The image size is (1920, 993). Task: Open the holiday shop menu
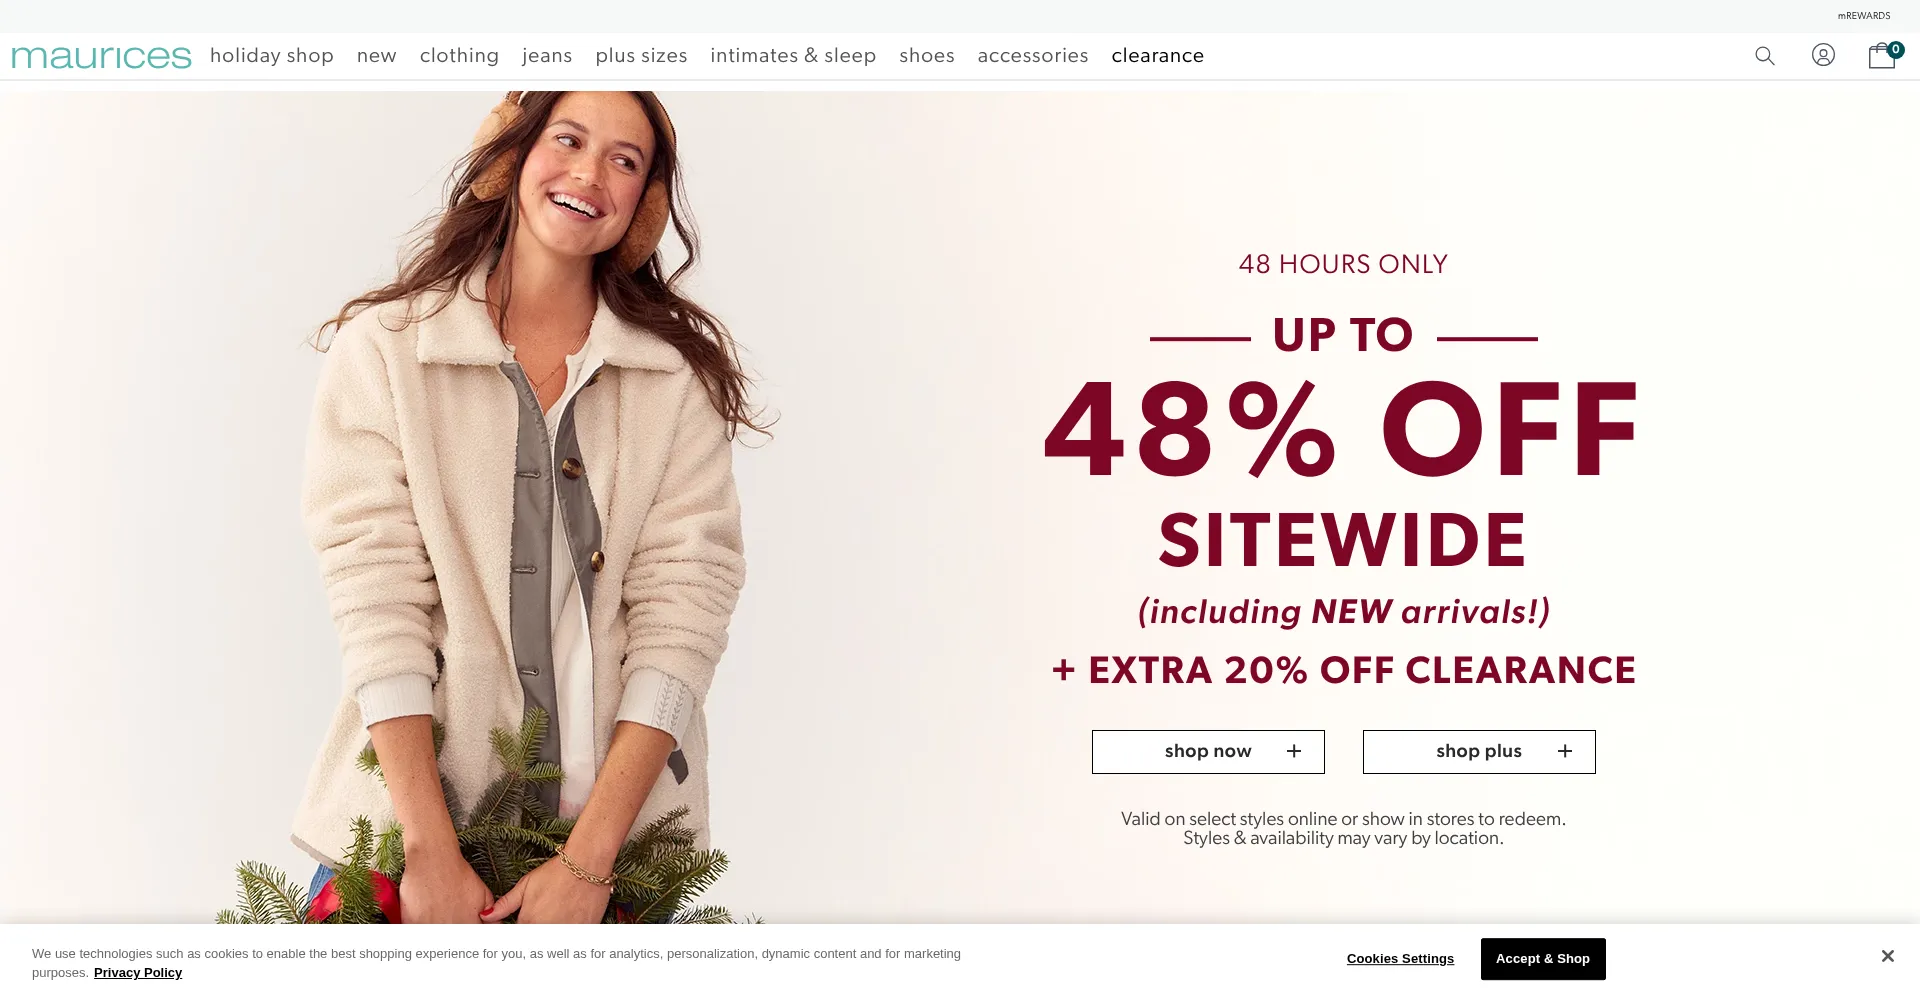(x=272, y=56)
